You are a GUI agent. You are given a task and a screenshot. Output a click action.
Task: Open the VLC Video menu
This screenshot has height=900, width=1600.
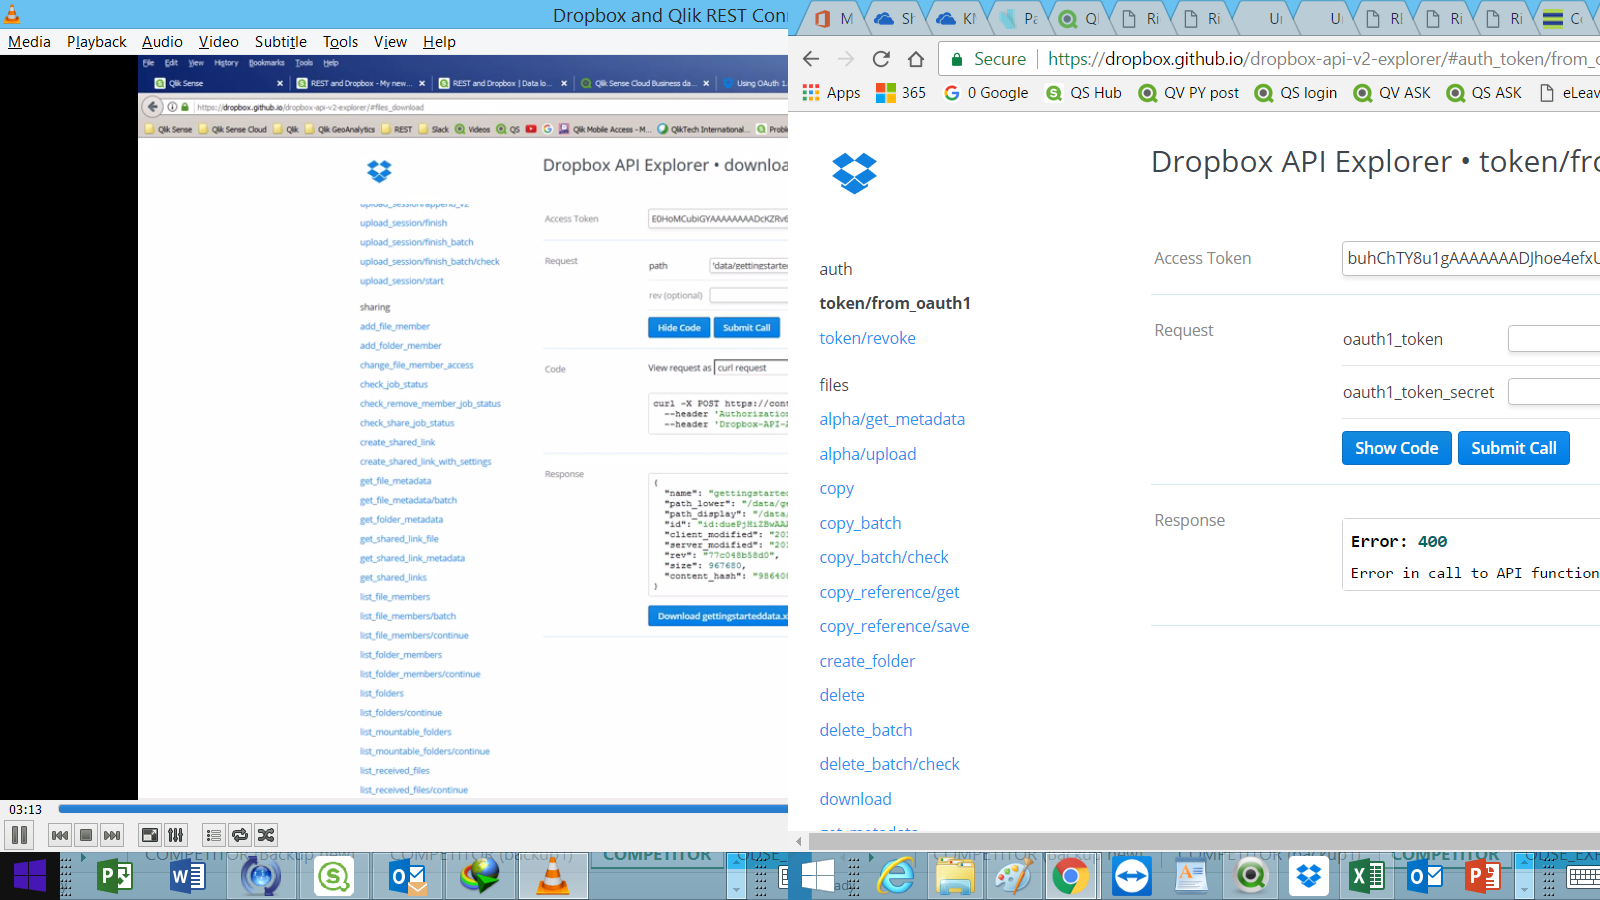(218, 42)
